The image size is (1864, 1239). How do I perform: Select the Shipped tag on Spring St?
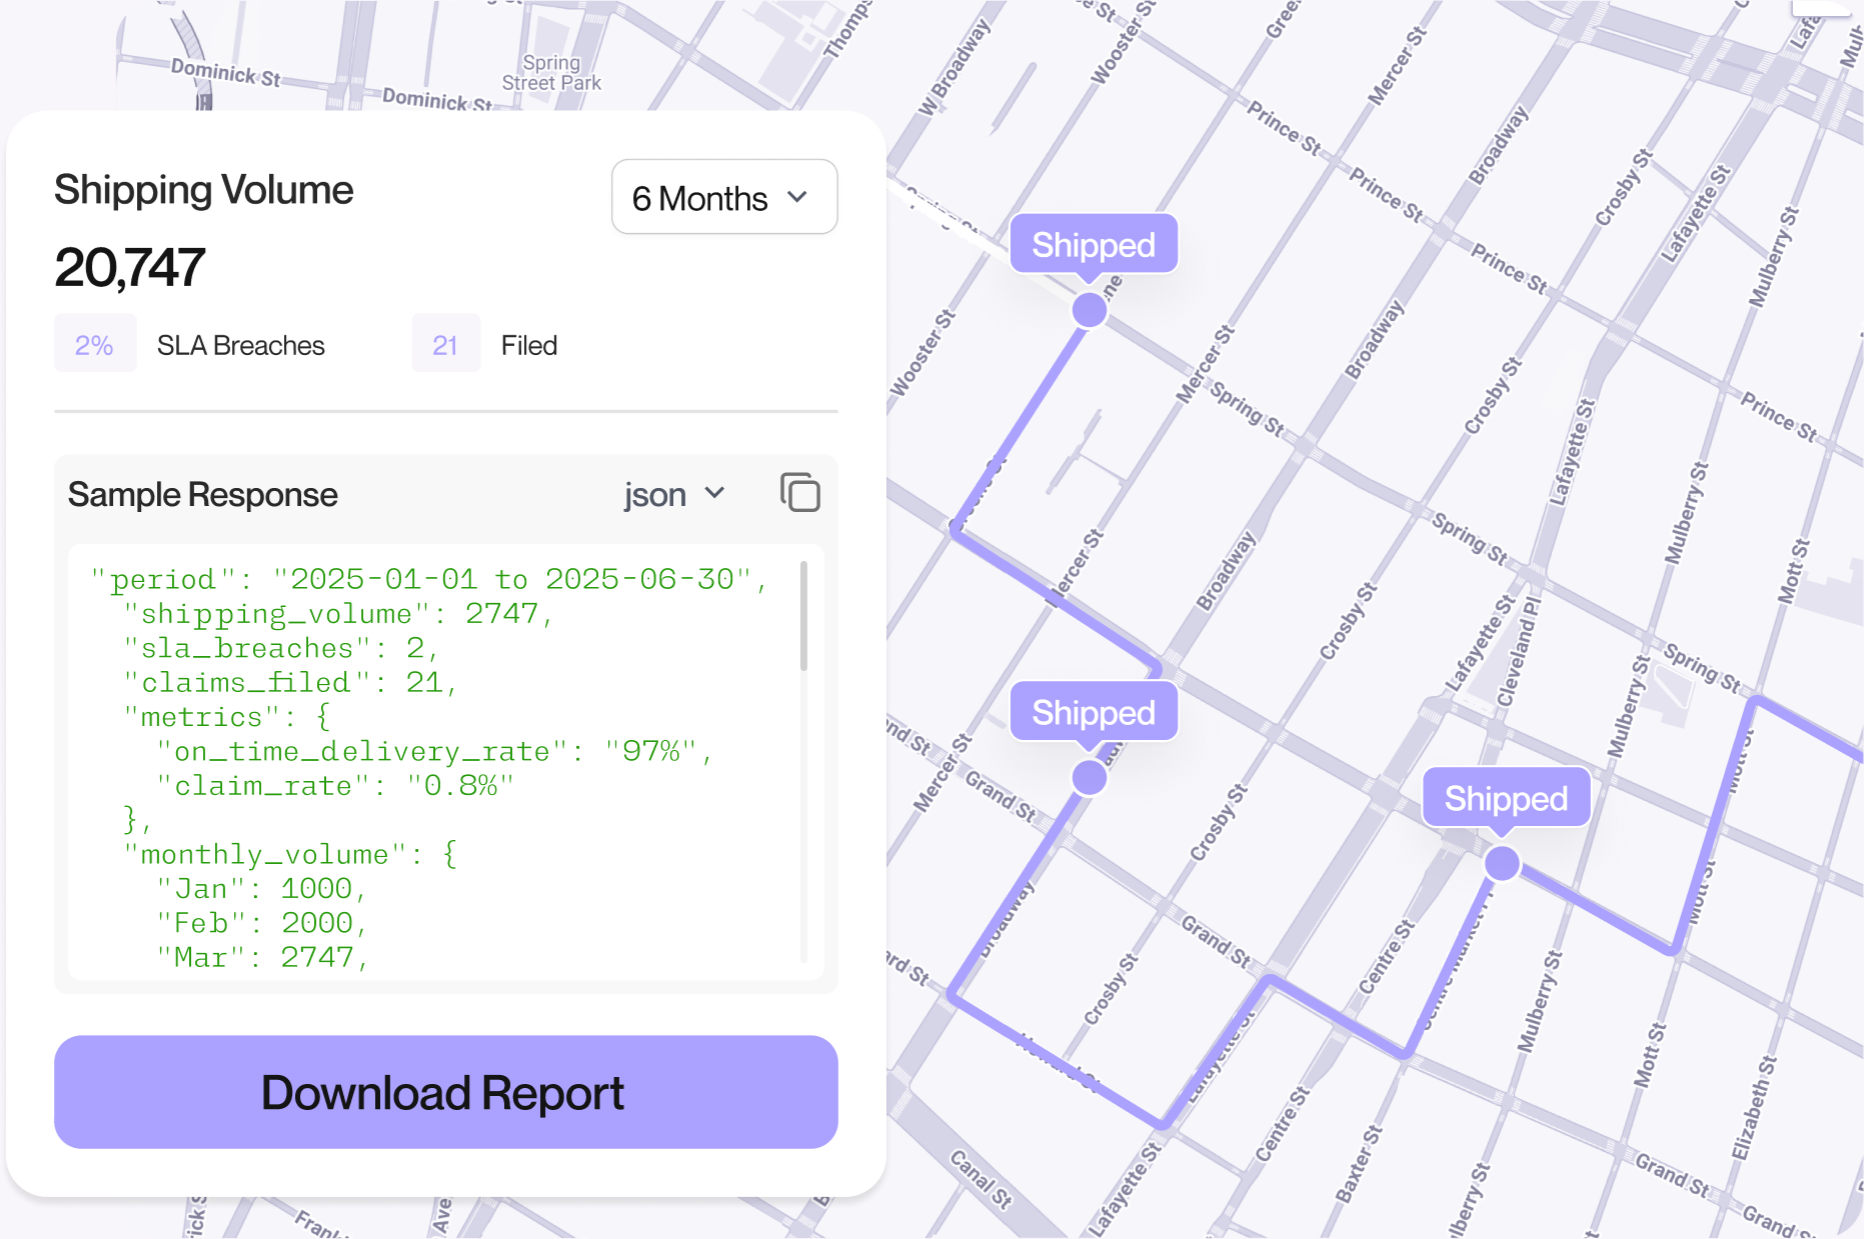[x=1093, y=244]
